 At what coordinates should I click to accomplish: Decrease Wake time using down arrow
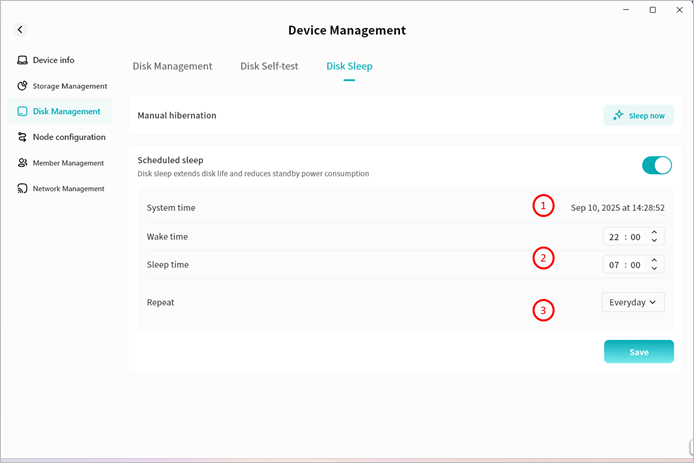(654, 241)
